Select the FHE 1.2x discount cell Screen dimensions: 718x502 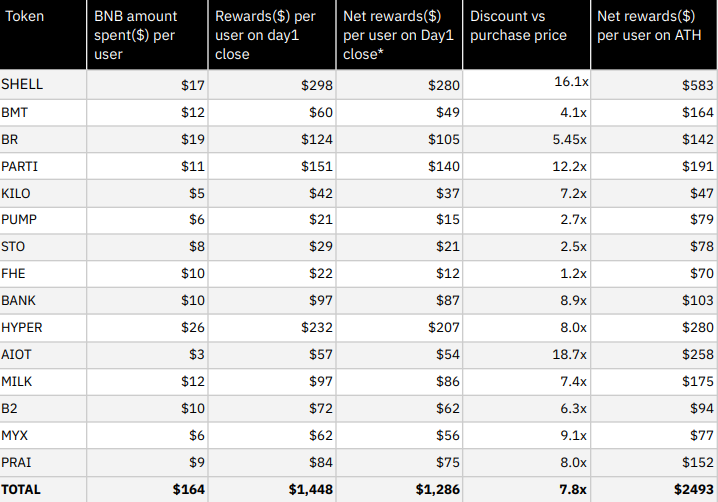pyautogui.click(x=527, y=274)
